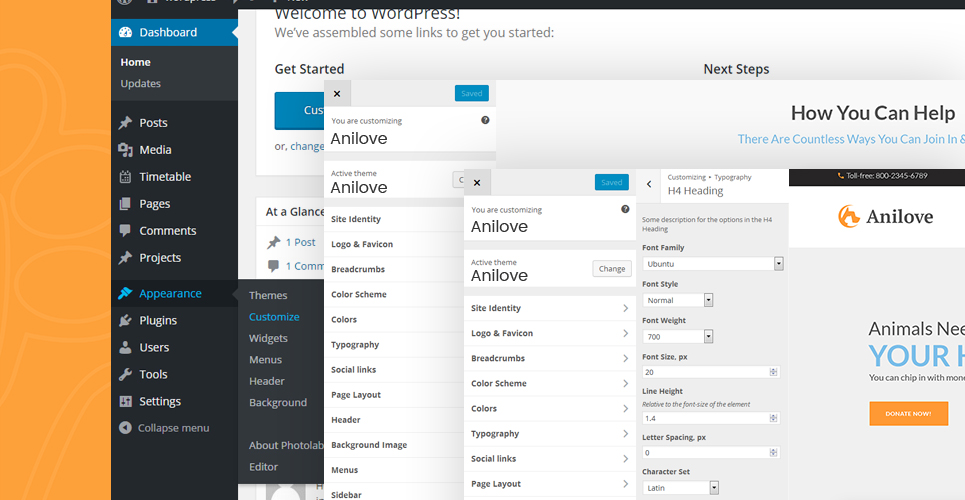965x500 pixels.
Task: Open the Updates submenu link
Action: [x=140, y=84]
